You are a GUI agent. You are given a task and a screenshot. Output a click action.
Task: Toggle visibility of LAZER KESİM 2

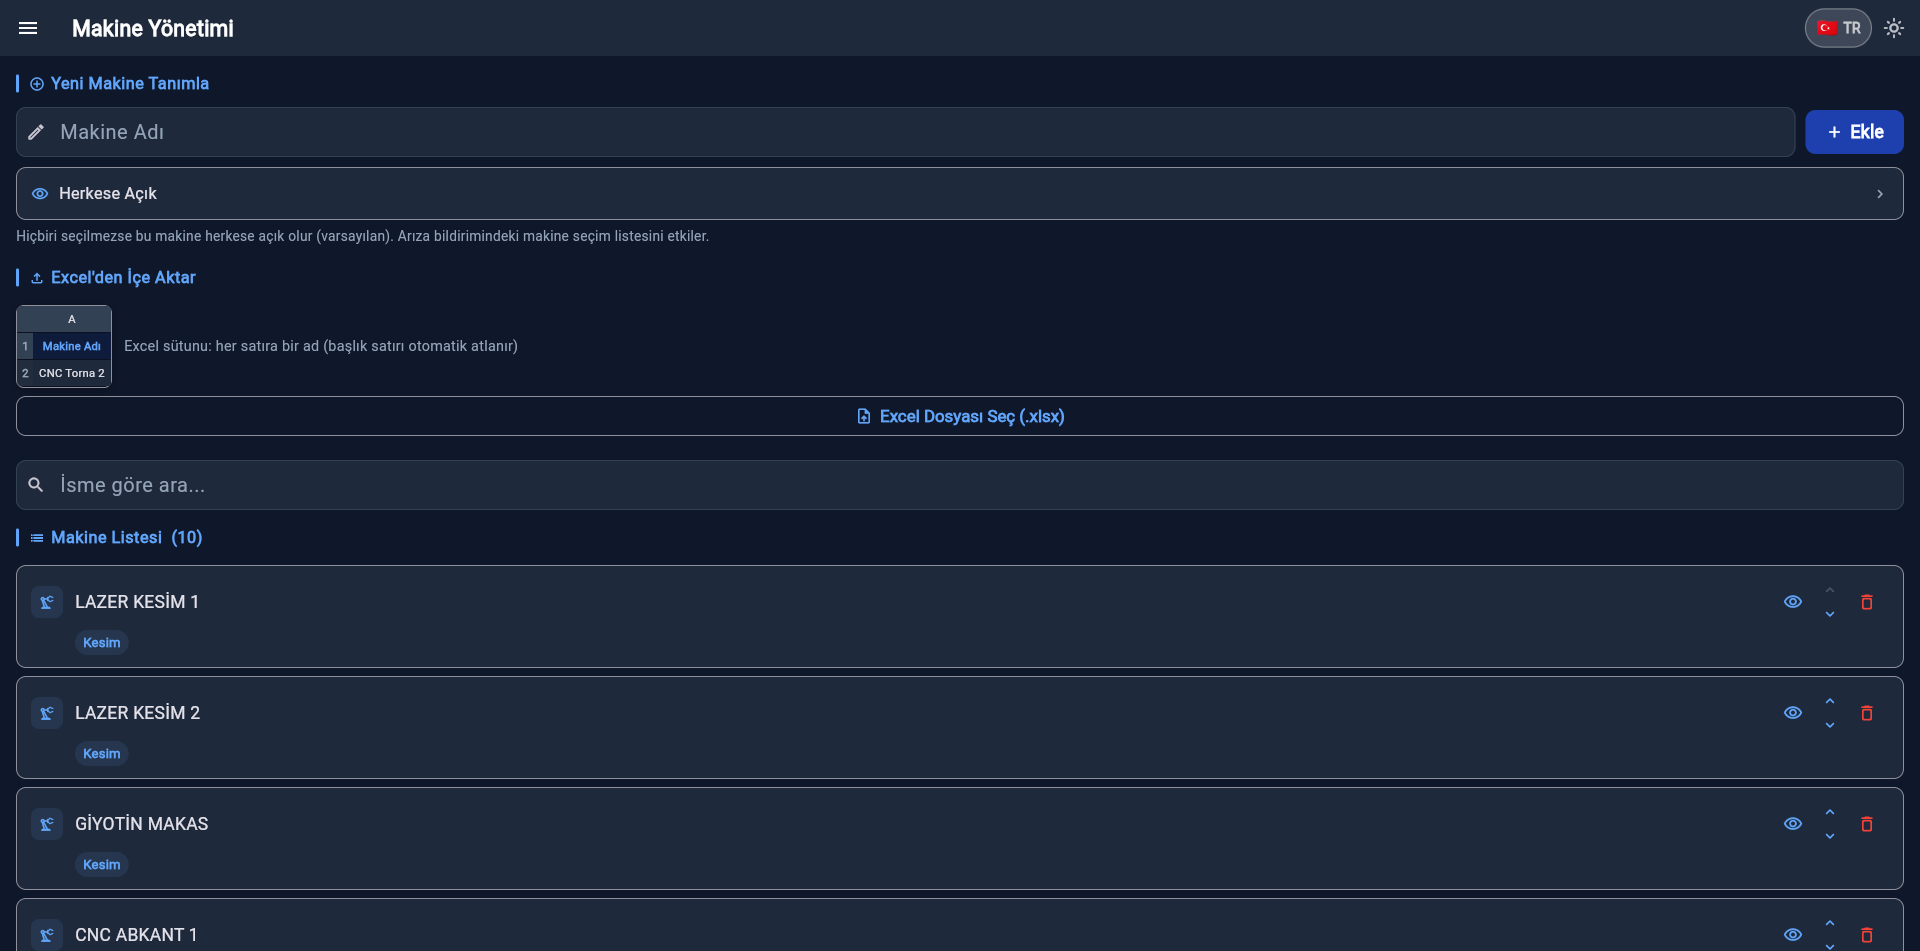coord(1793,713)
